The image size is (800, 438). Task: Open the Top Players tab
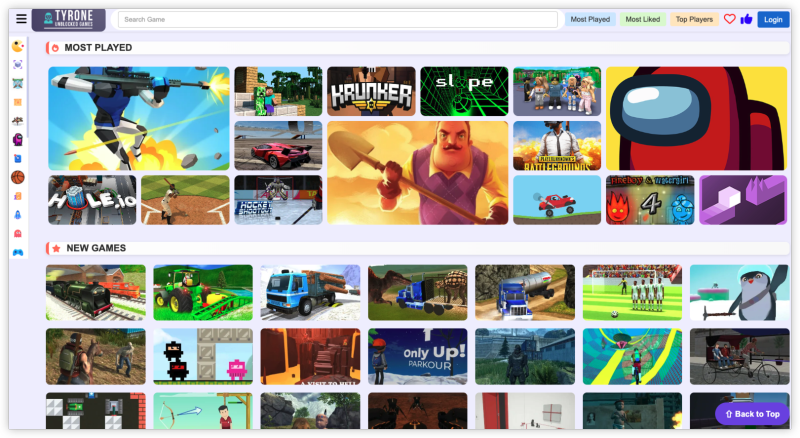click(x=694, y=19)
